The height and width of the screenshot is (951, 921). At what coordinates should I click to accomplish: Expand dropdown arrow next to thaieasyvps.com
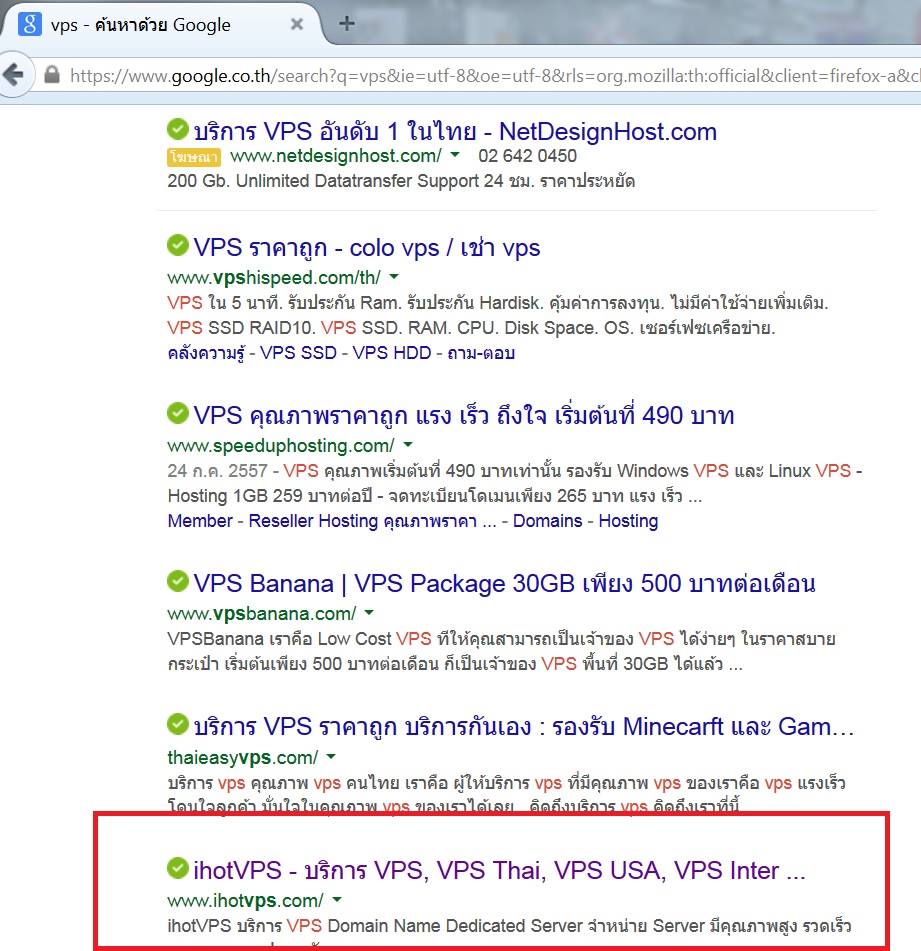(x=331, y=756)
